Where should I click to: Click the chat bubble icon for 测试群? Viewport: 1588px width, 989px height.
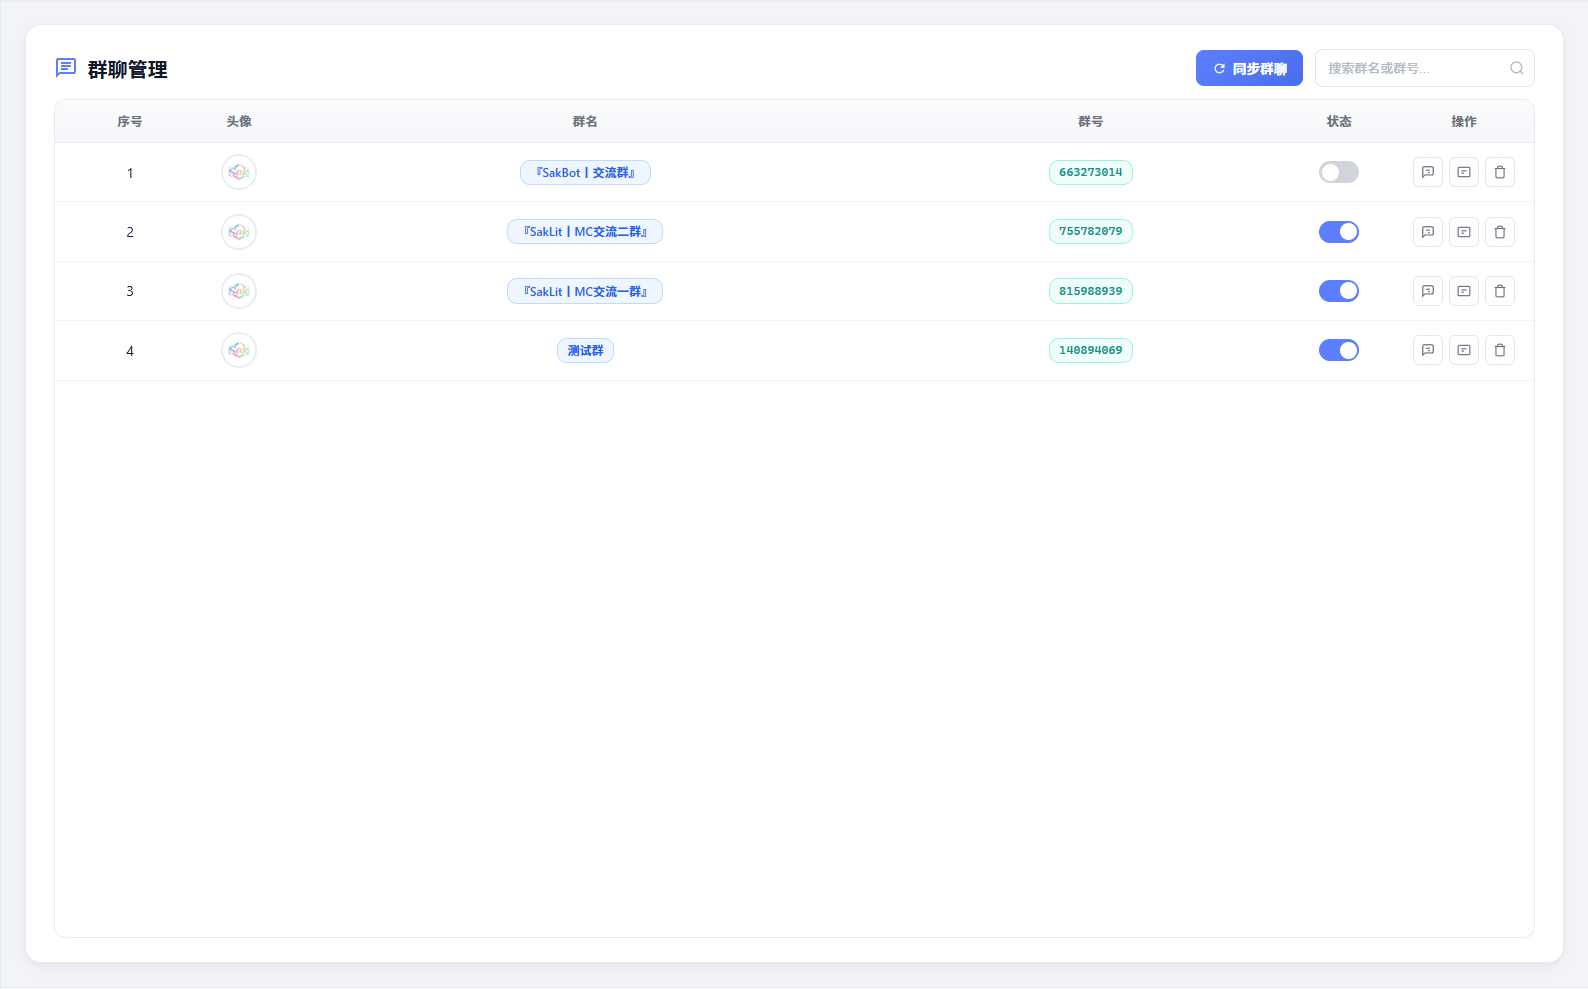(1428, 350)
